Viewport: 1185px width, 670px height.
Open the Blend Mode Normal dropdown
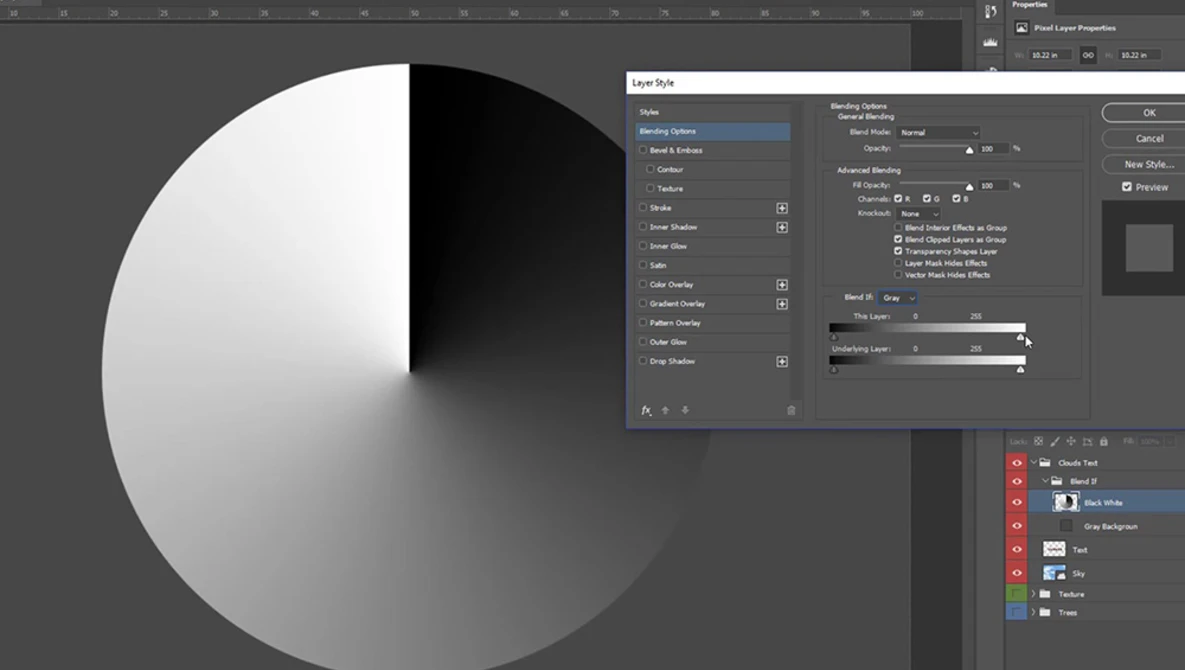[938, 133]
